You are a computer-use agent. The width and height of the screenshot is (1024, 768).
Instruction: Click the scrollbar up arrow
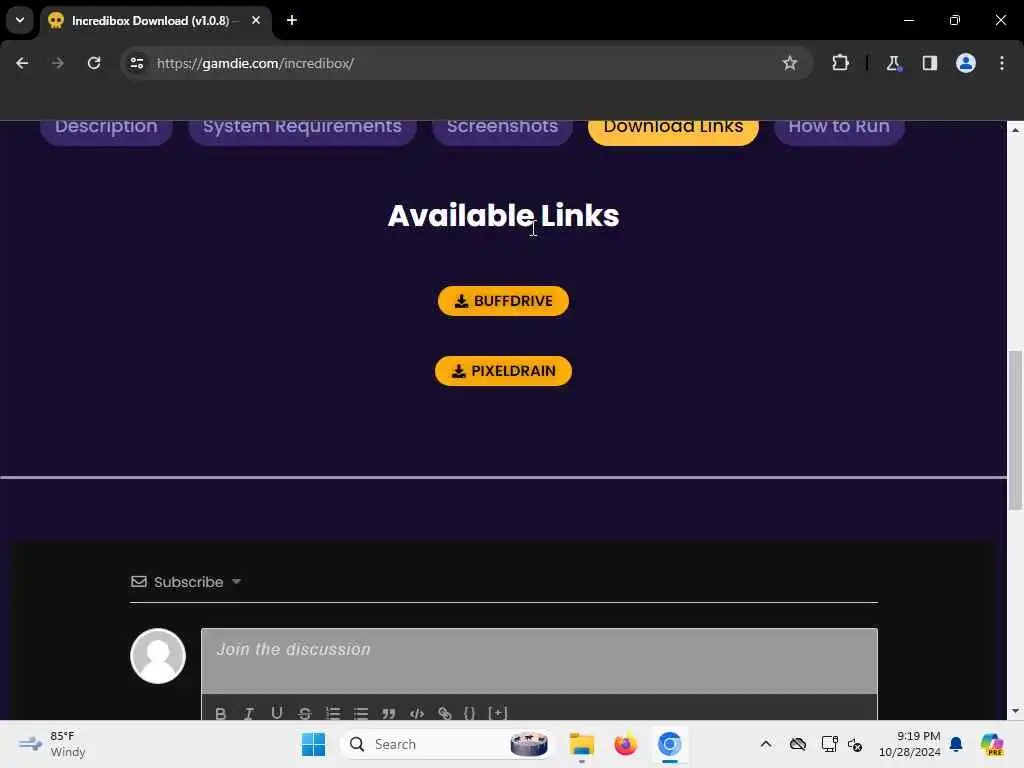point(1015,130)
